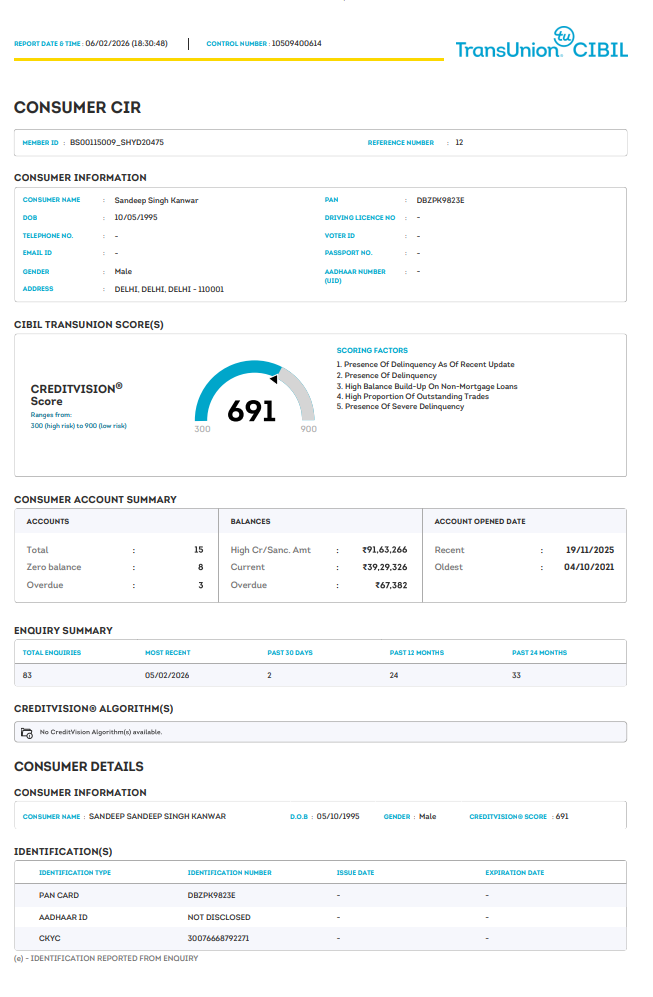653x997 pixels.
Task: Click the TransUnion CIBIL logo
Action: 541,43
